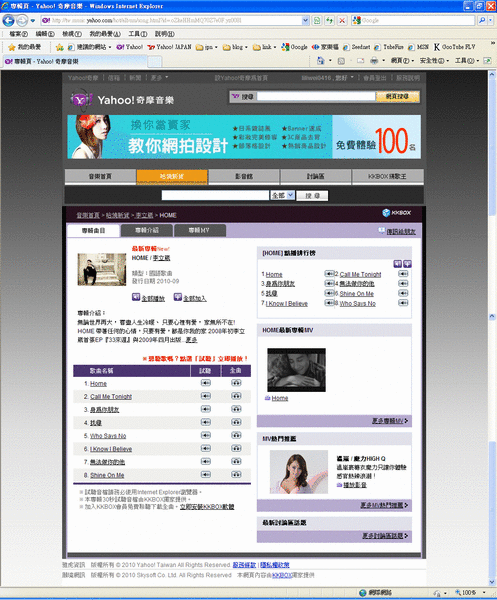This screenshot has height=600, width=497.
Task: Open the search provider dropdown arrow
Action: [490, 20]
